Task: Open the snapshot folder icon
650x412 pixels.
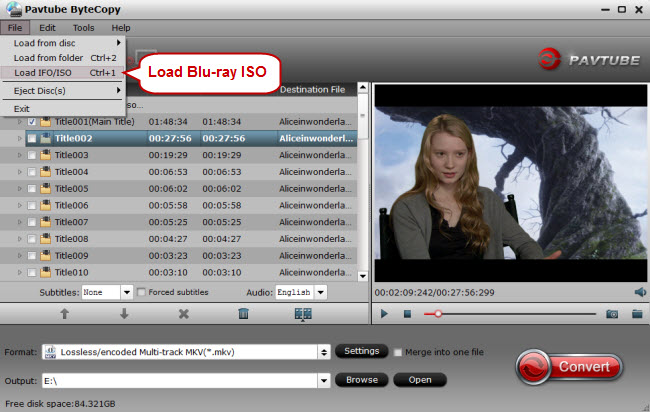Action: pyautogui.click(x=637, y=314)
